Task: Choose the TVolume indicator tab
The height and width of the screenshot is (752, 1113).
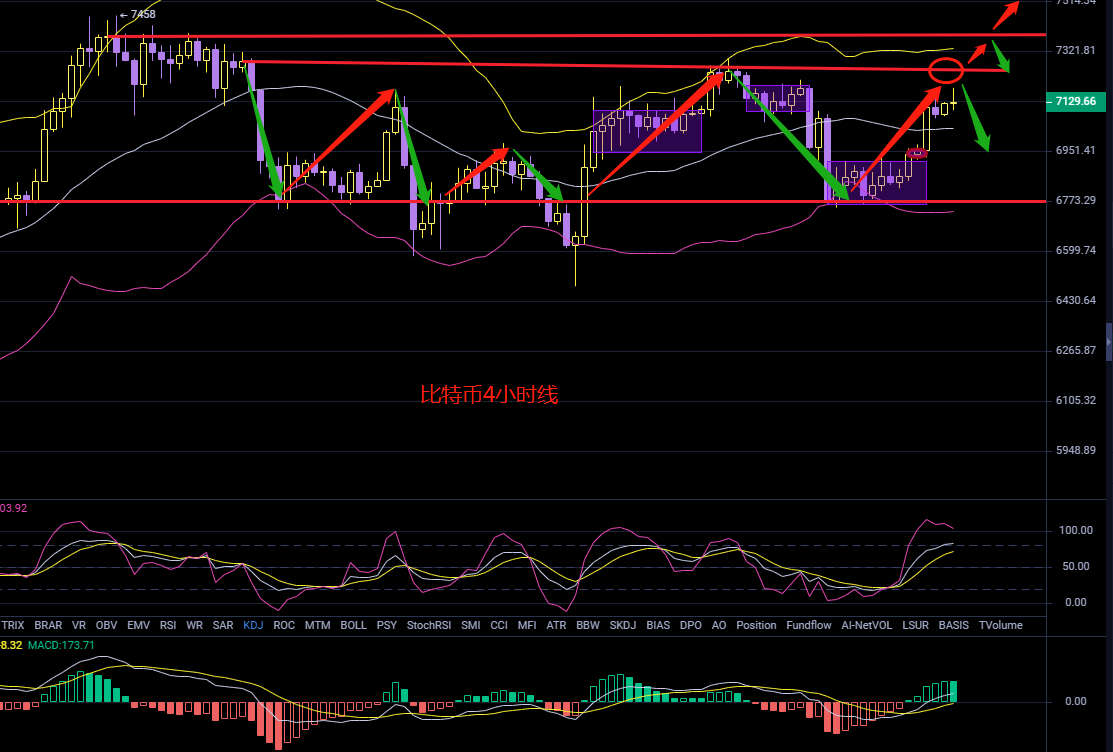Action: click(x=1000, y=625)
